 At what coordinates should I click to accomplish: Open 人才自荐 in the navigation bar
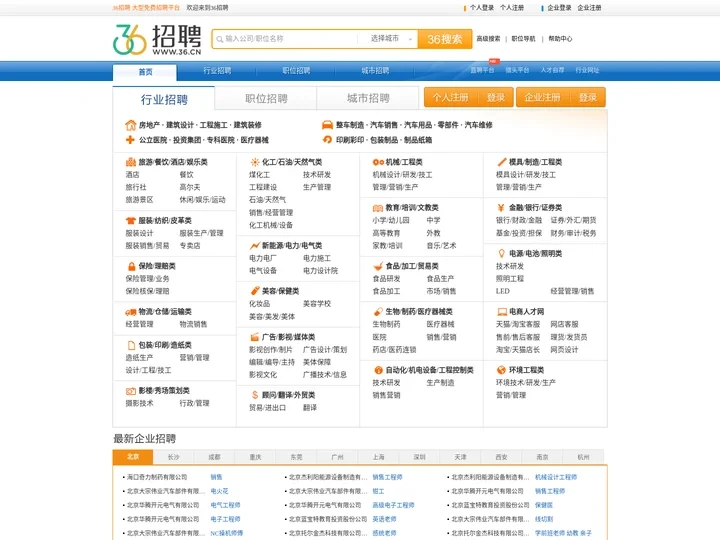(x=552, y=70)
